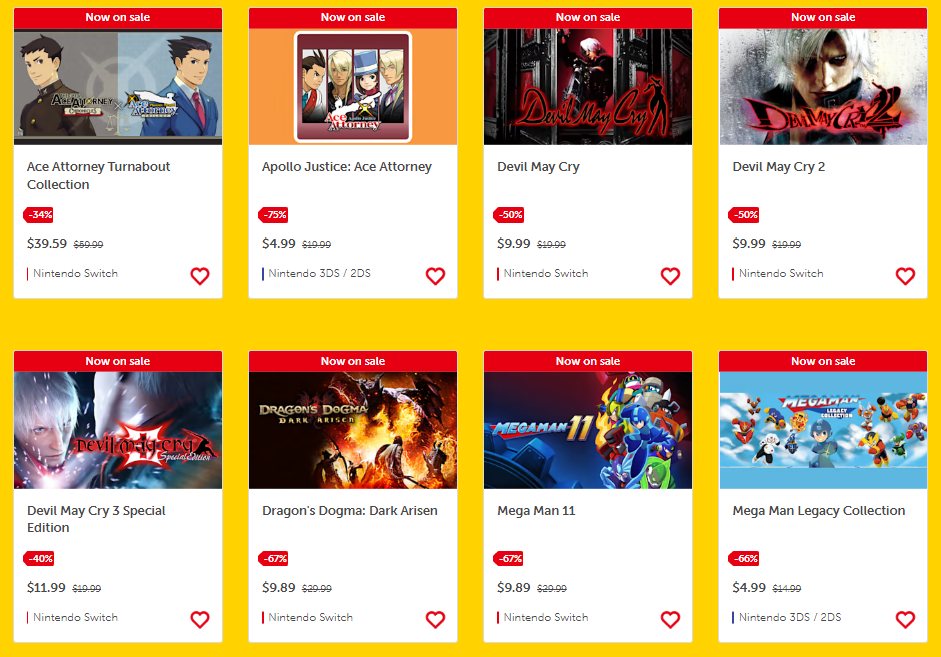
Task: Open the Apollo Justice: Ace Attorney title
Action: [x=347, y=167]
